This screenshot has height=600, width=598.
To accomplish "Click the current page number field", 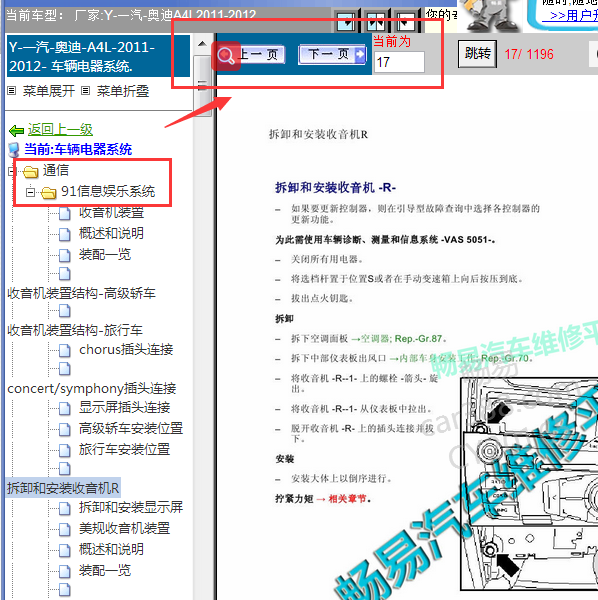I will (399, 62).
